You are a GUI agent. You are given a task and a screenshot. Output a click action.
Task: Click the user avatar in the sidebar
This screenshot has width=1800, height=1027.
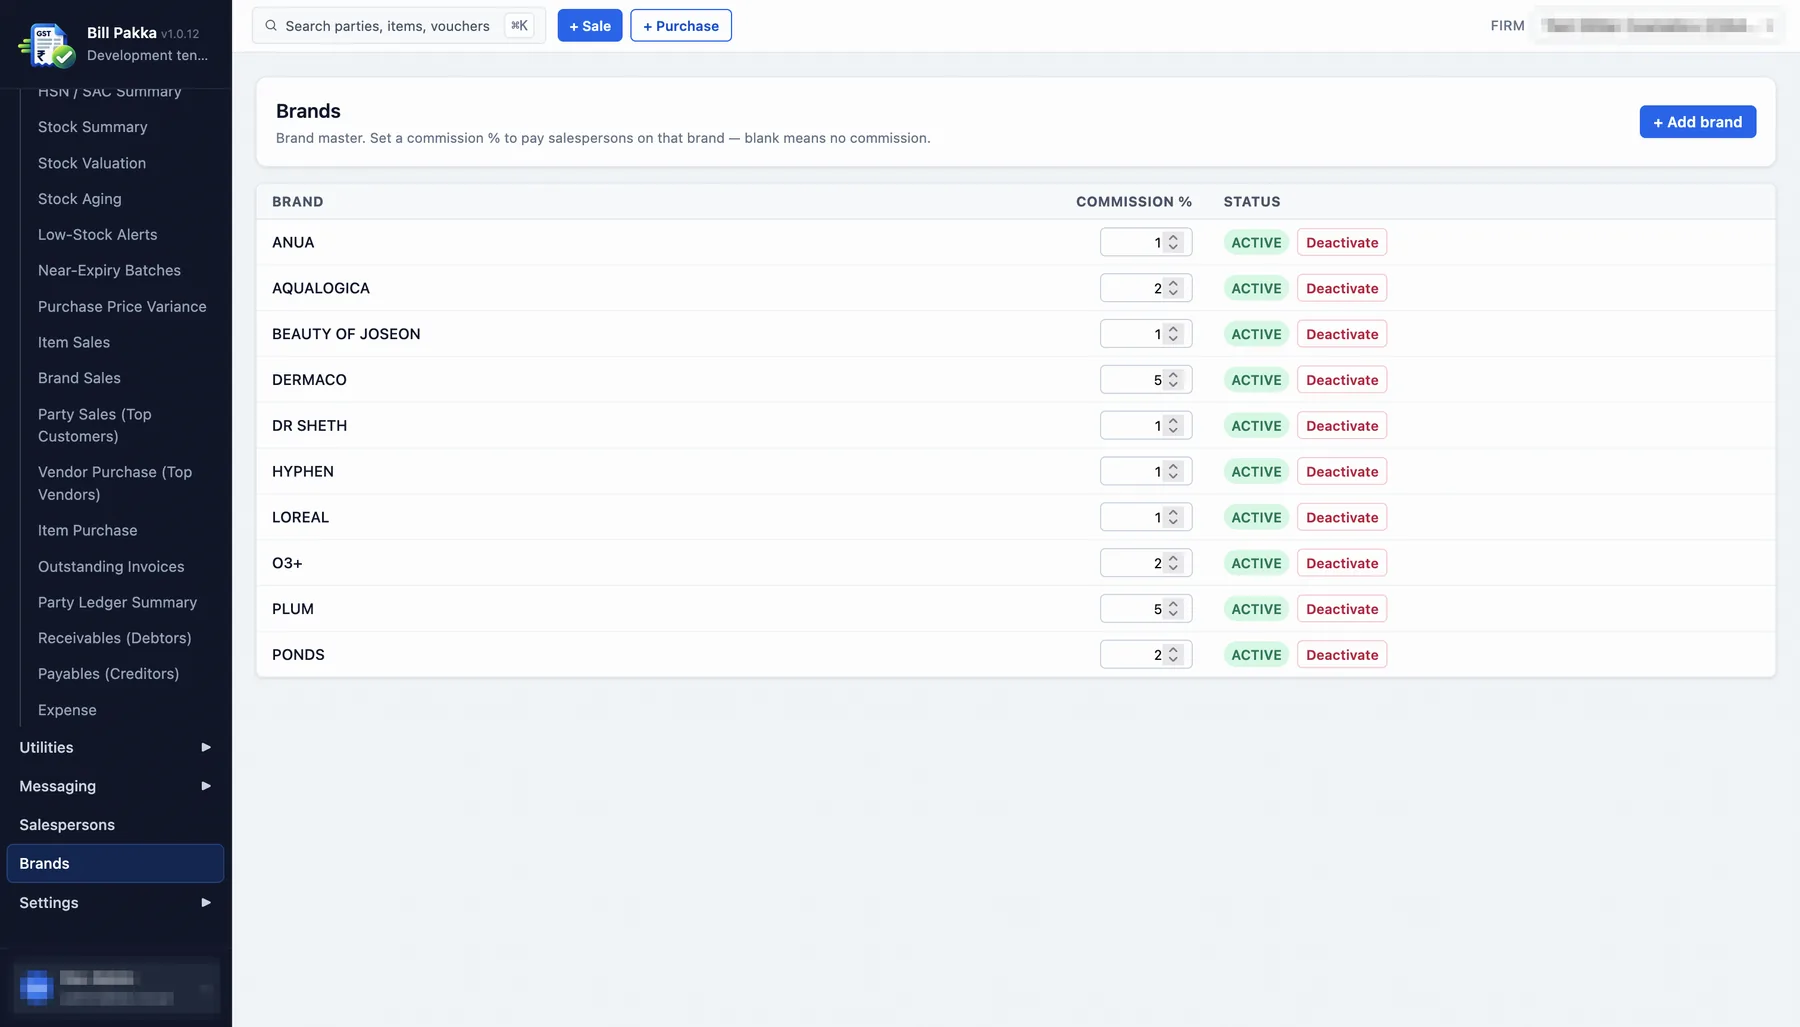(x=36, y=987)
